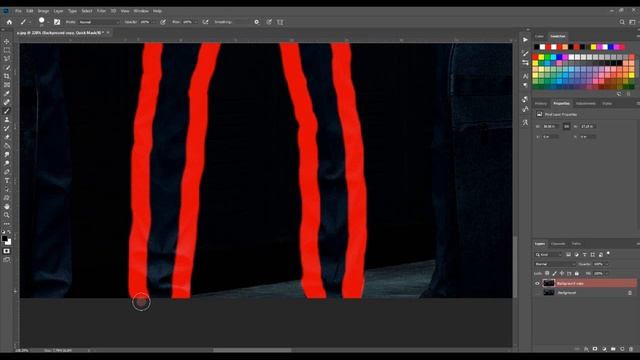Toggle layer filter on/off switch
This screenshot has width=640, height=360.
pos(608,254)
